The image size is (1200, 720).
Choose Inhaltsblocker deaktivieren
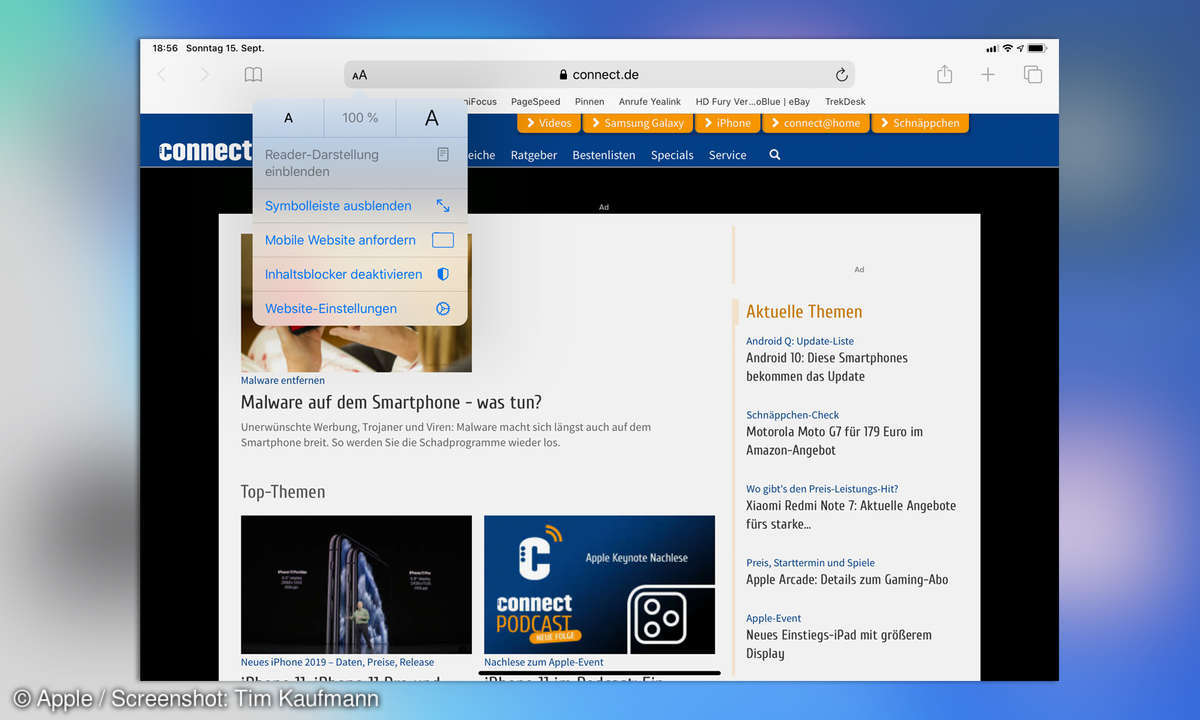tap(360, 274)
